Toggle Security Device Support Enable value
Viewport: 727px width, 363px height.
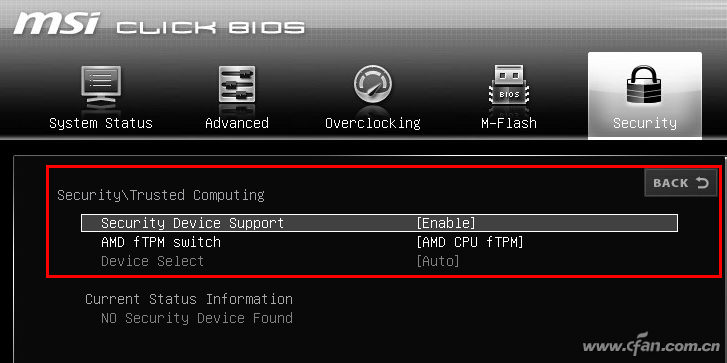click(x=446, y=223)
